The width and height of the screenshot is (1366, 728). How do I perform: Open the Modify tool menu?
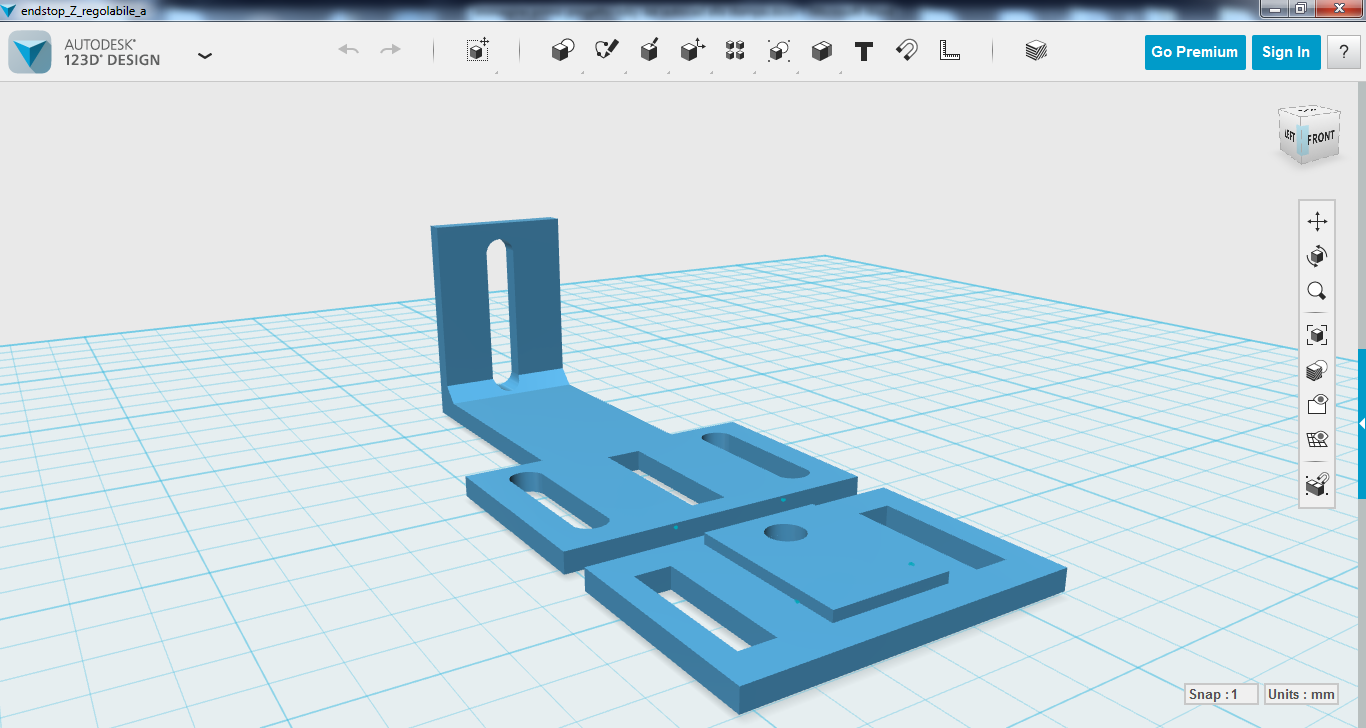click(x=692, y=50)
